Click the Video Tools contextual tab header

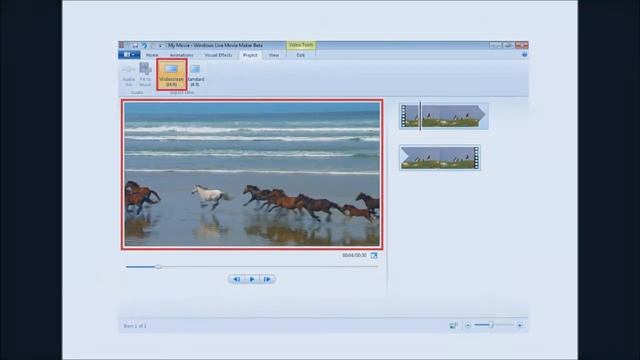tap(301, 45)
